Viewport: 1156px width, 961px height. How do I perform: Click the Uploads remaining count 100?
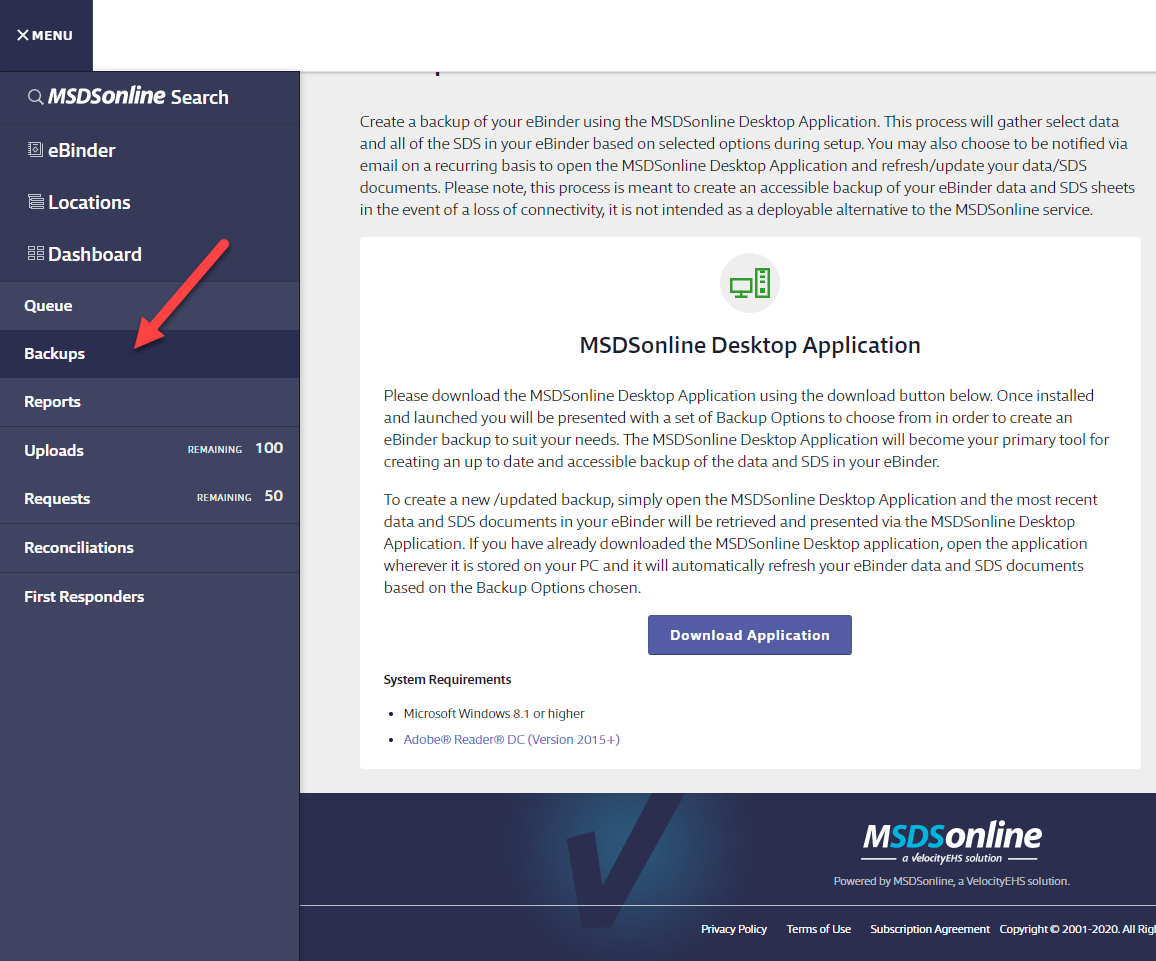[x=269, y=448]
